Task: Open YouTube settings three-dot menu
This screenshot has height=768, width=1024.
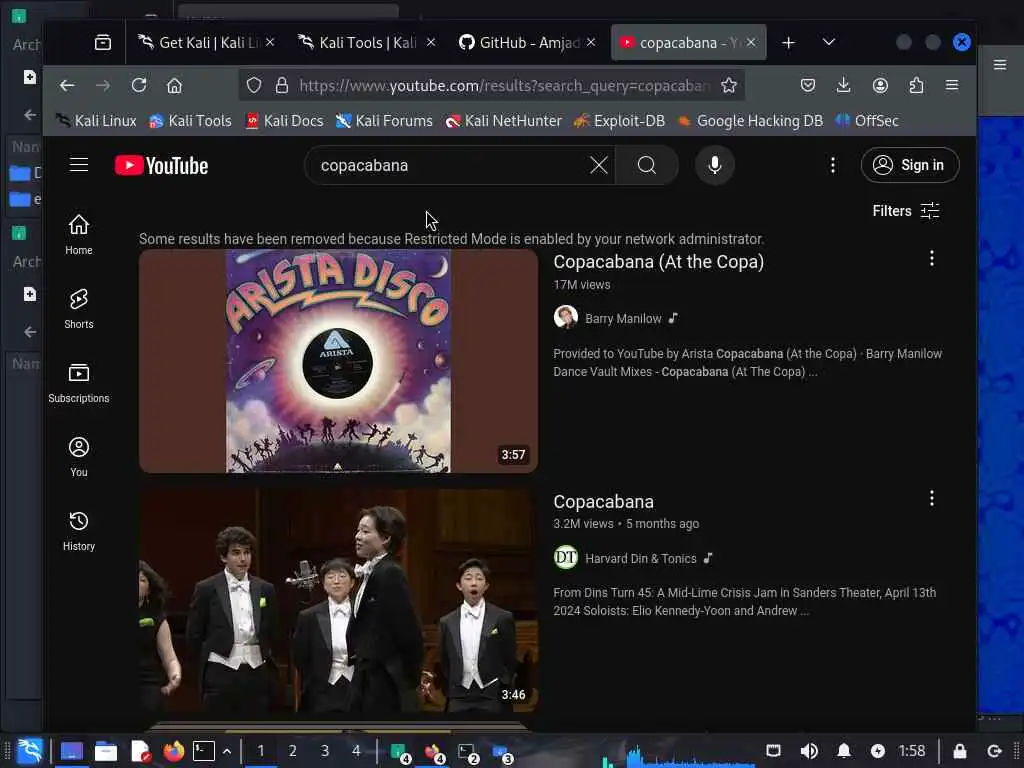Action: coord(832,165)
